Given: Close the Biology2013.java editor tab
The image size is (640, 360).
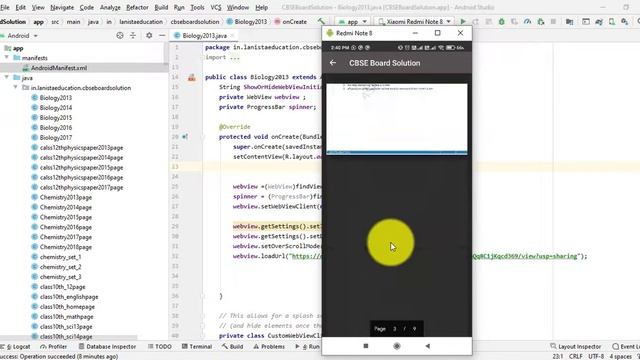Looking at the screenshot, I should pos(232,36).
